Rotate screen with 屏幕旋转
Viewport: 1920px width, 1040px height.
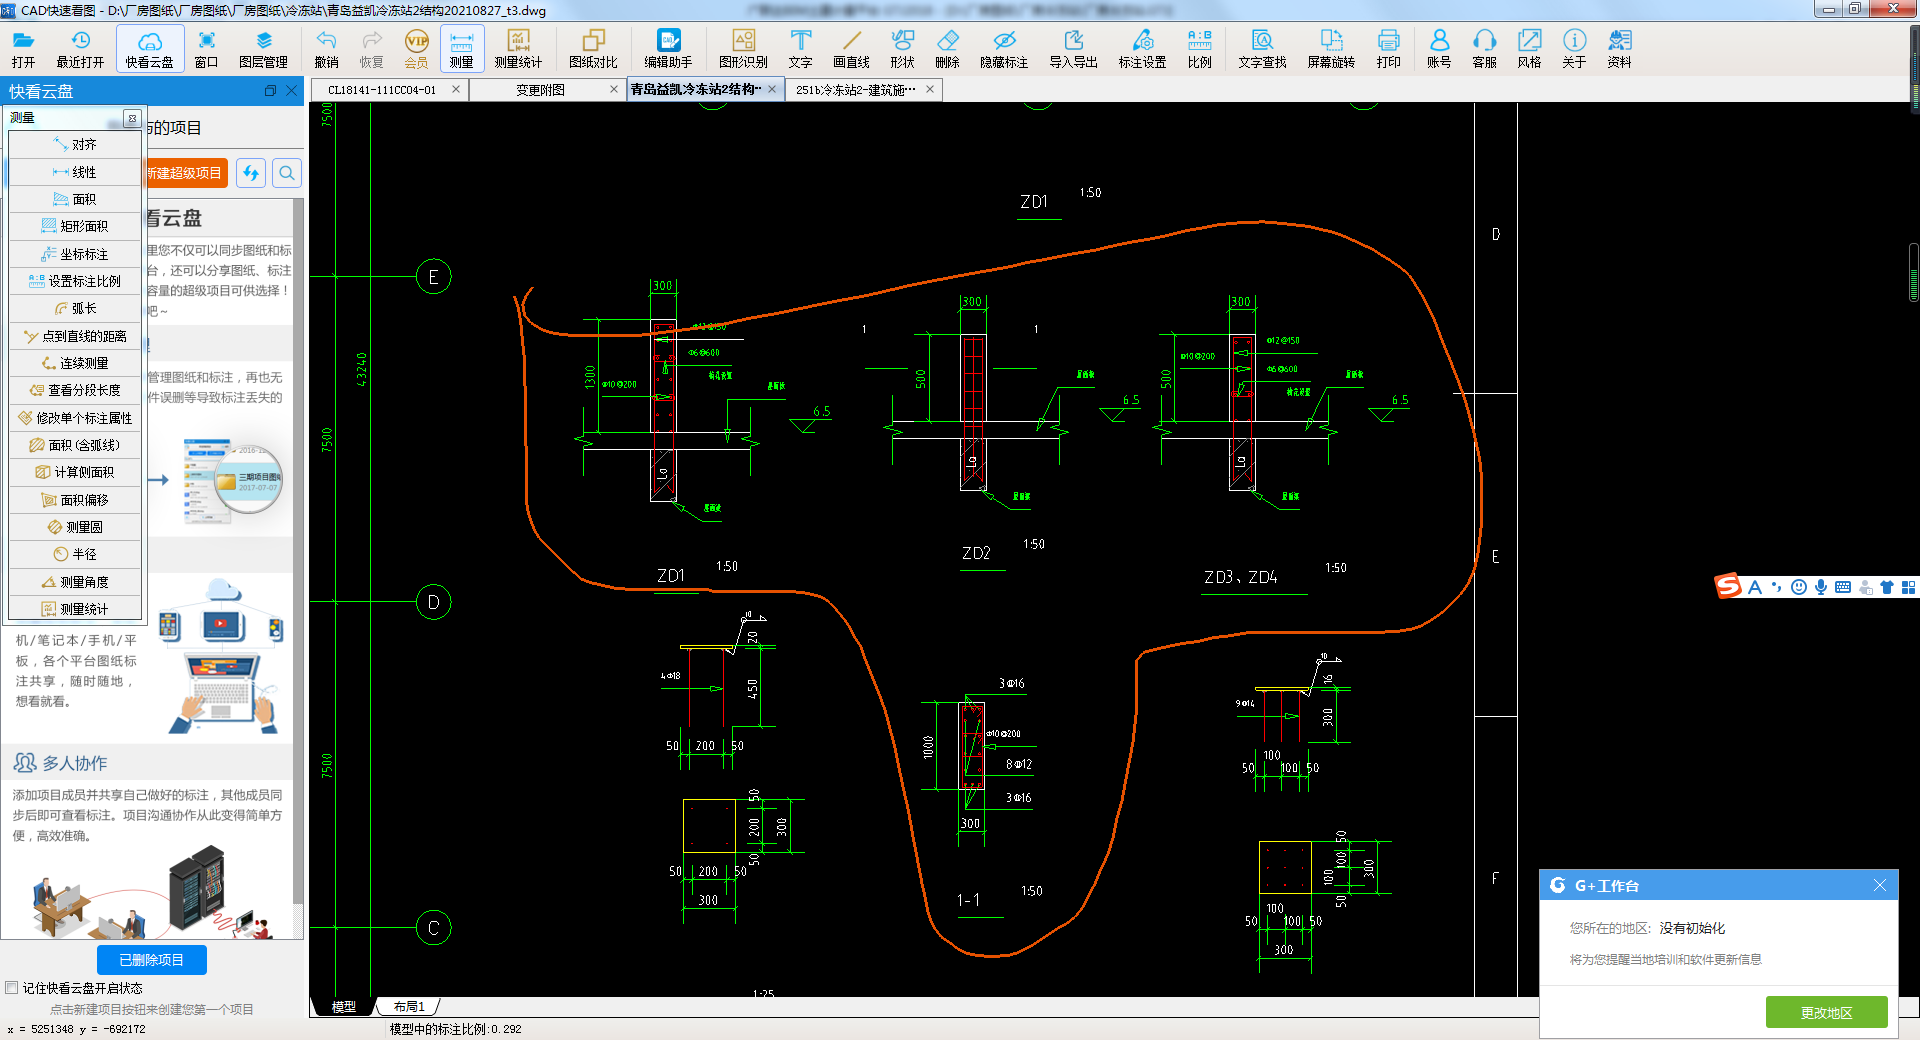[x=1331, y=48]
